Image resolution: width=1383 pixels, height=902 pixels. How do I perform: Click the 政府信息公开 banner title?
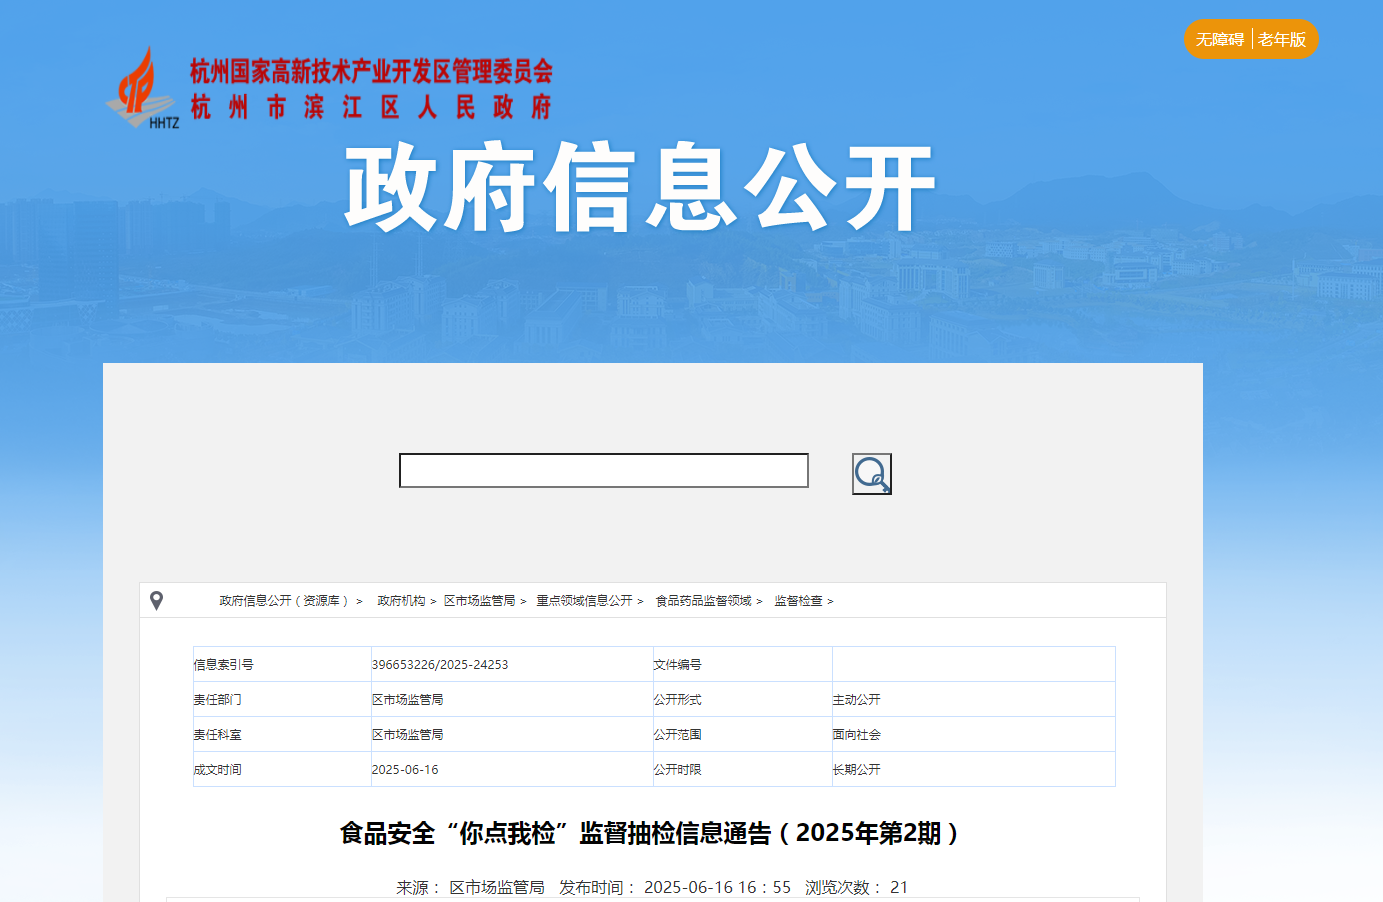[640, 187]
